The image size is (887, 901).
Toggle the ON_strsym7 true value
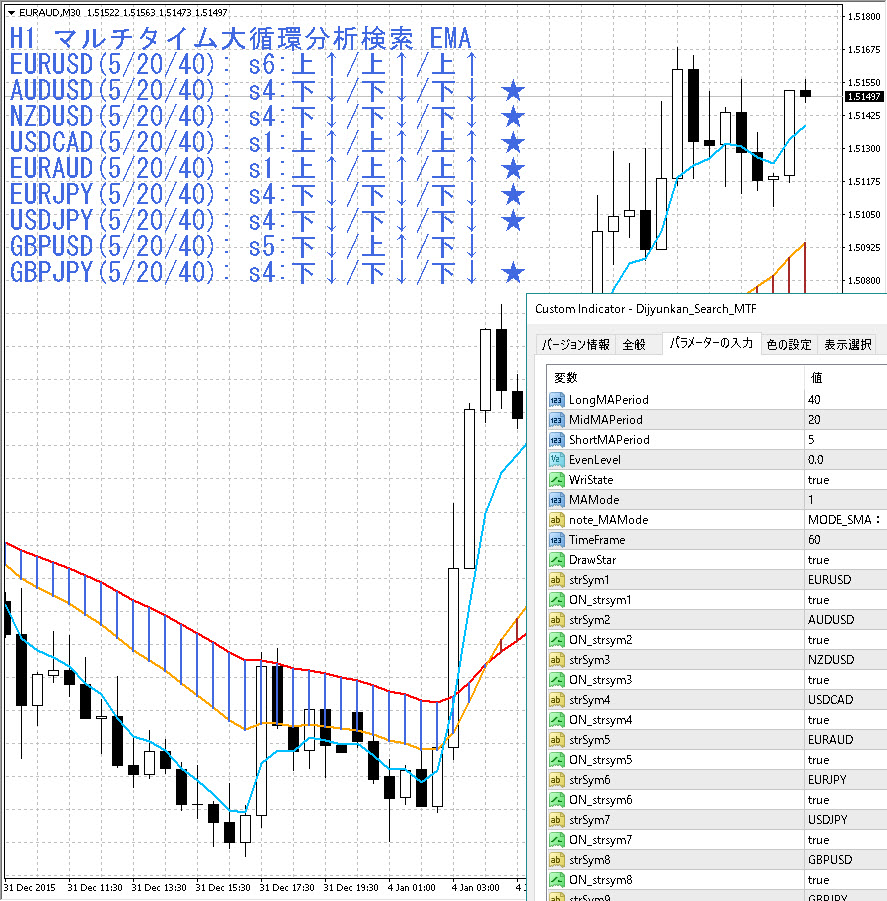click(818, 840)
